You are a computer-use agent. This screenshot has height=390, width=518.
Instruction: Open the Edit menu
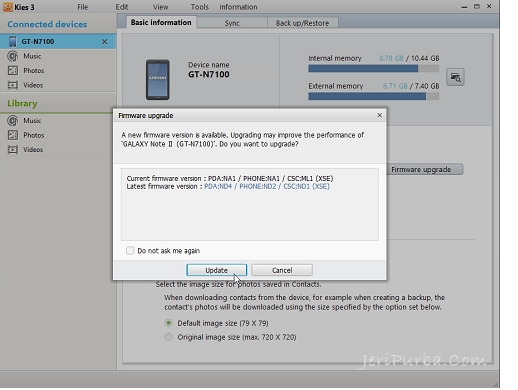122,7
